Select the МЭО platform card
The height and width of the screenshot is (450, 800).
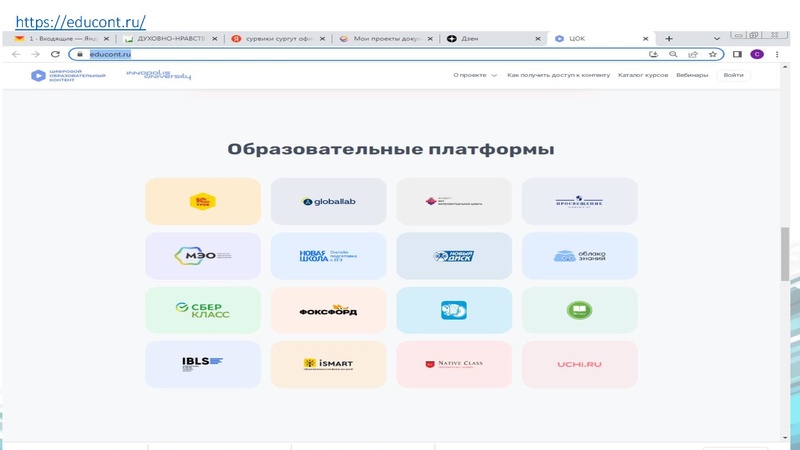point(203,256)
